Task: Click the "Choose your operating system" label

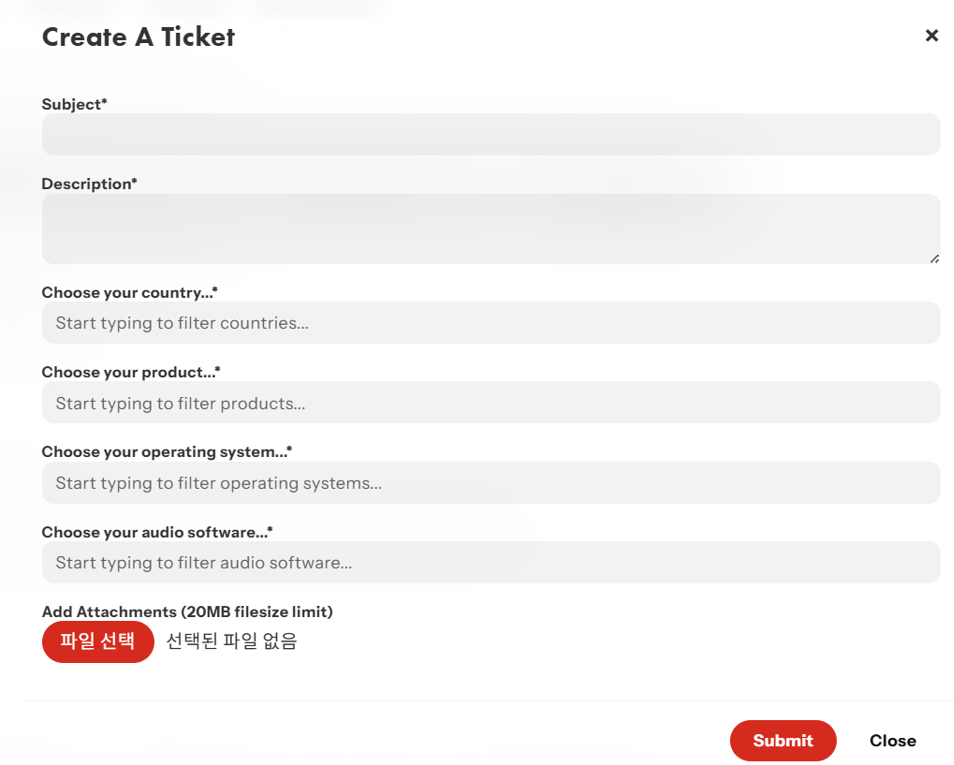Action: tap(166, 452)
